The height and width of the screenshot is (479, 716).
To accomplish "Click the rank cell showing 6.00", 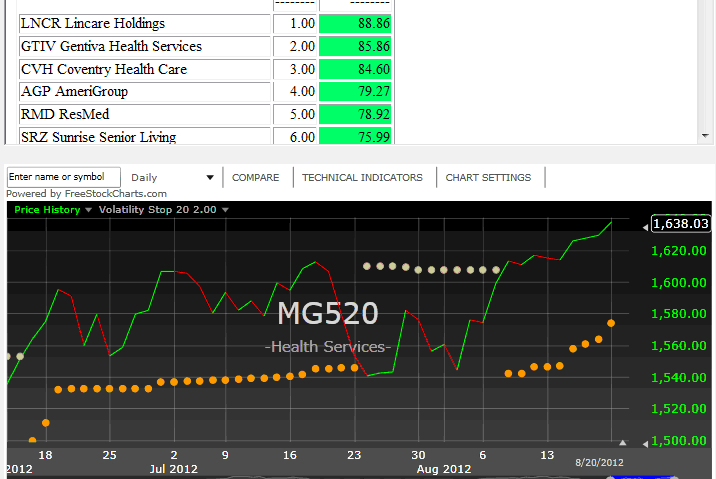I will click(x=295, y=136).
